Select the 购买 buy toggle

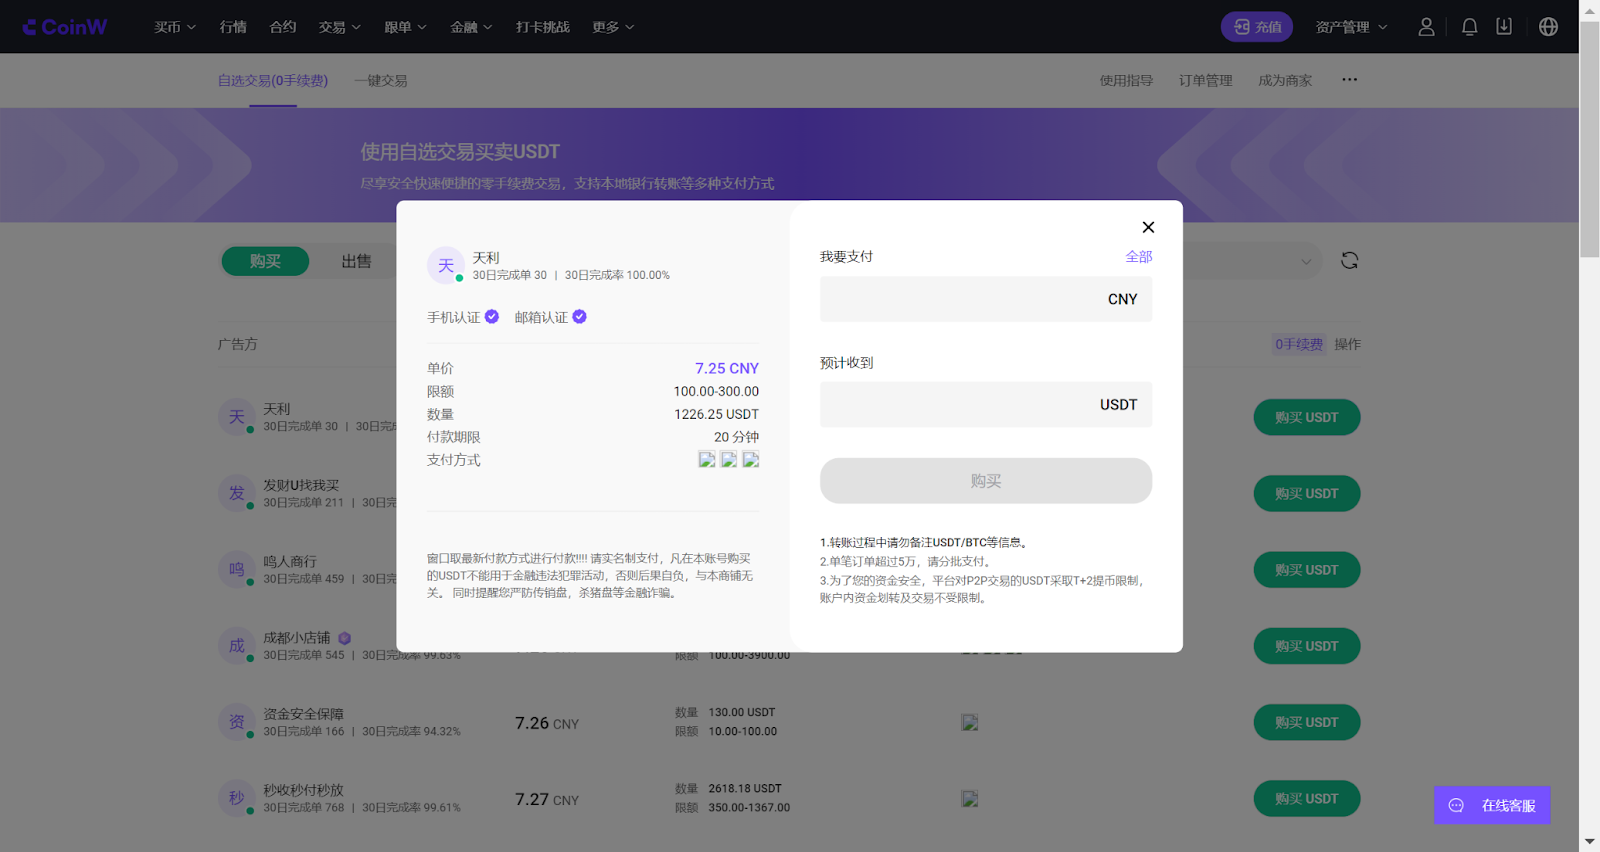(265, 261)
